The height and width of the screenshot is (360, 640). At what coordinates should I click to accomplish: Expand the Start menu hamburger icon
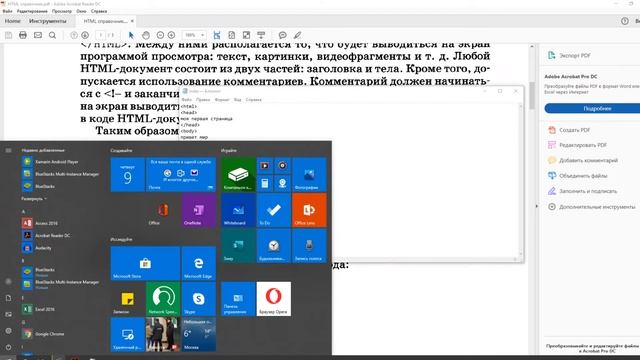click(8, 150)
